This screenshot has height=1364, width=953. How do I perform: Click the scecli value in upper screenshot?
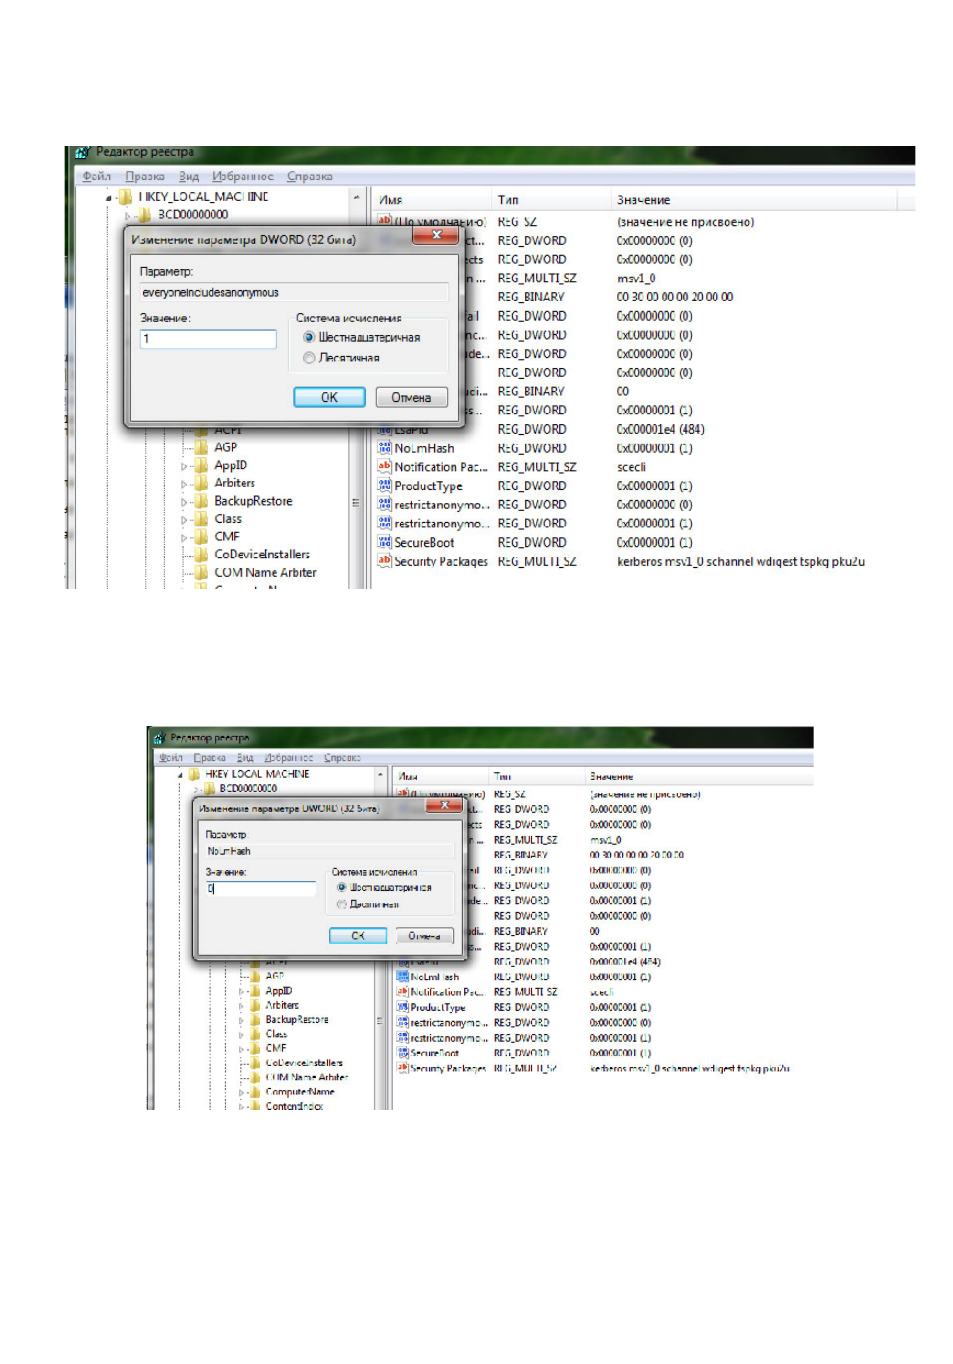631,467
